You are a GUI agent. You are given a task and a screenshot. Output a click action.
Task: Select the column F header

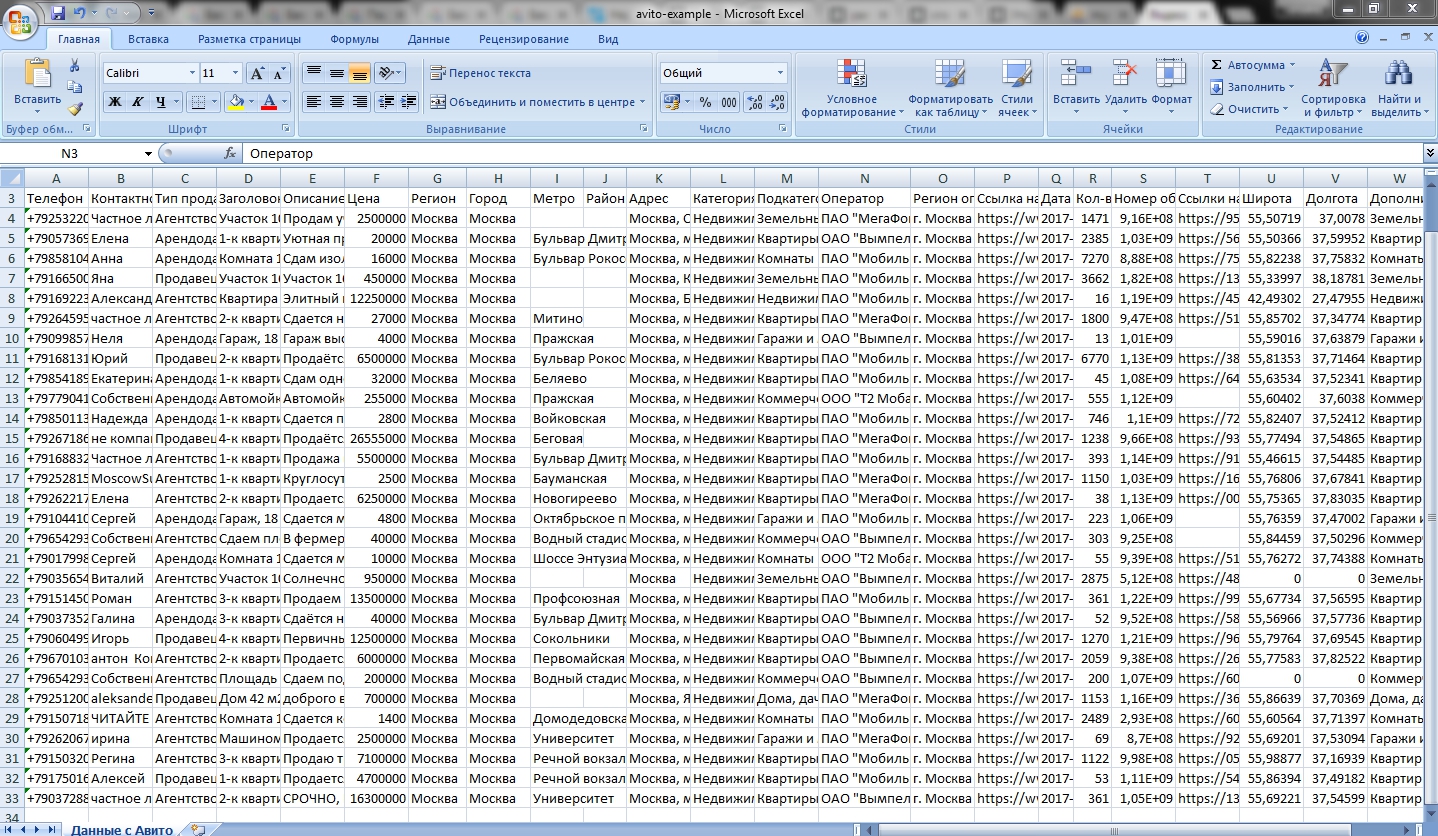pyautogui.click(x=376, y=178)
